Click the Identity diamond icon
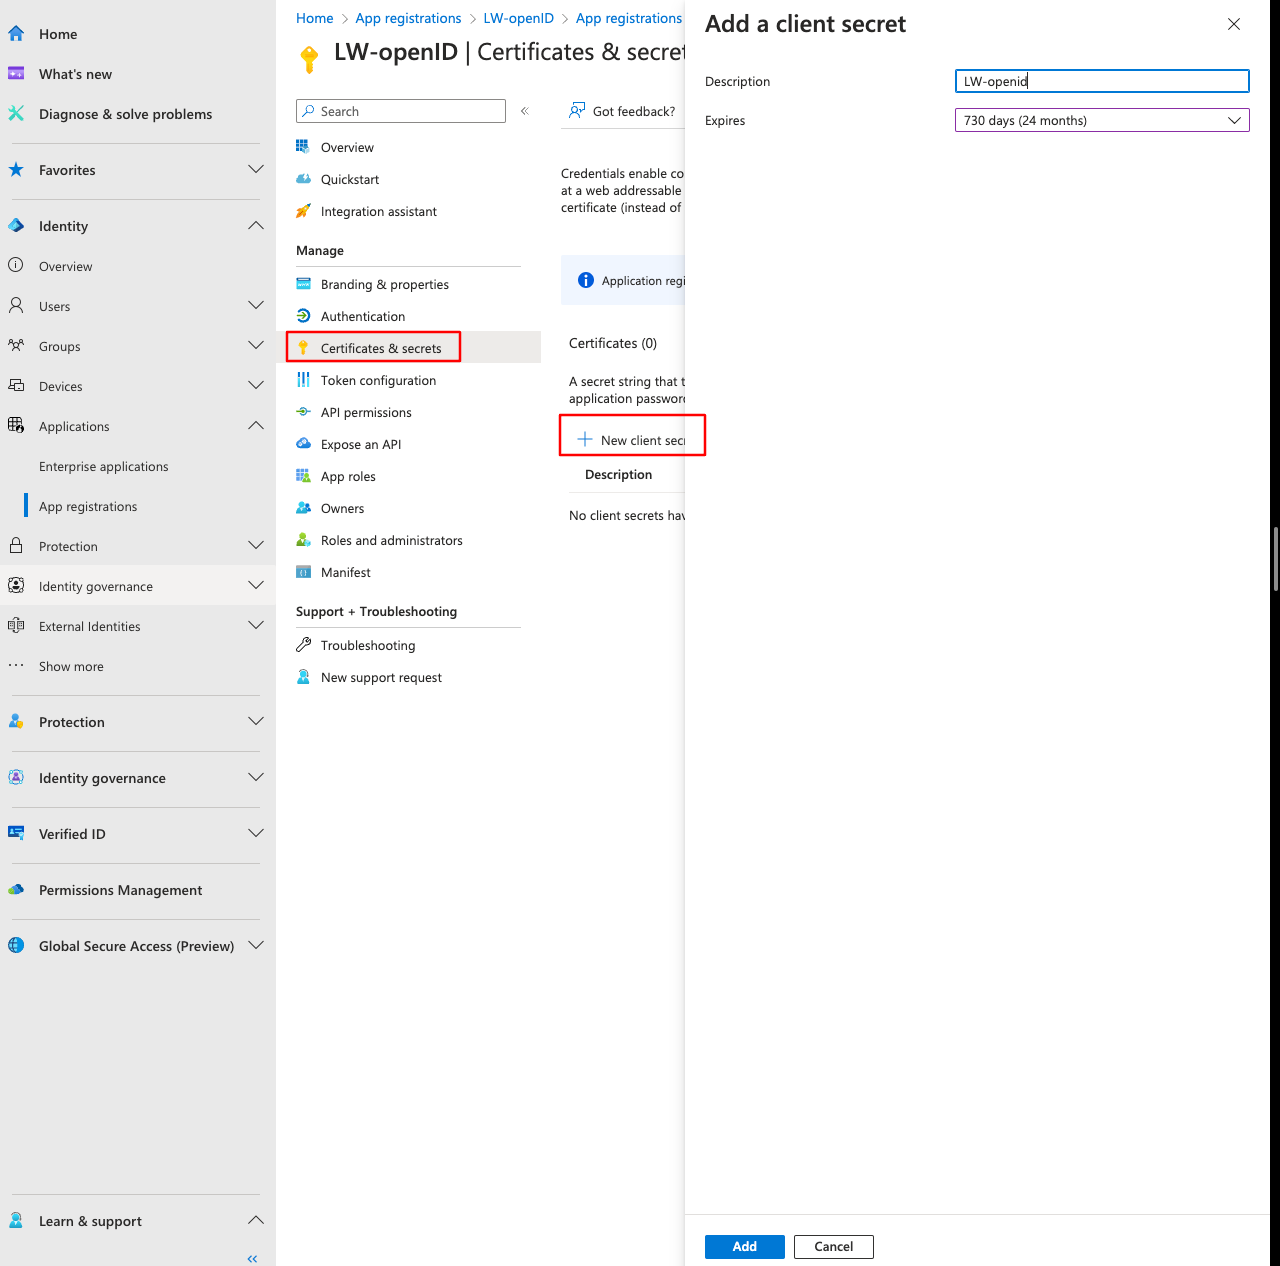1280x1266 pixels. (16, 226)
